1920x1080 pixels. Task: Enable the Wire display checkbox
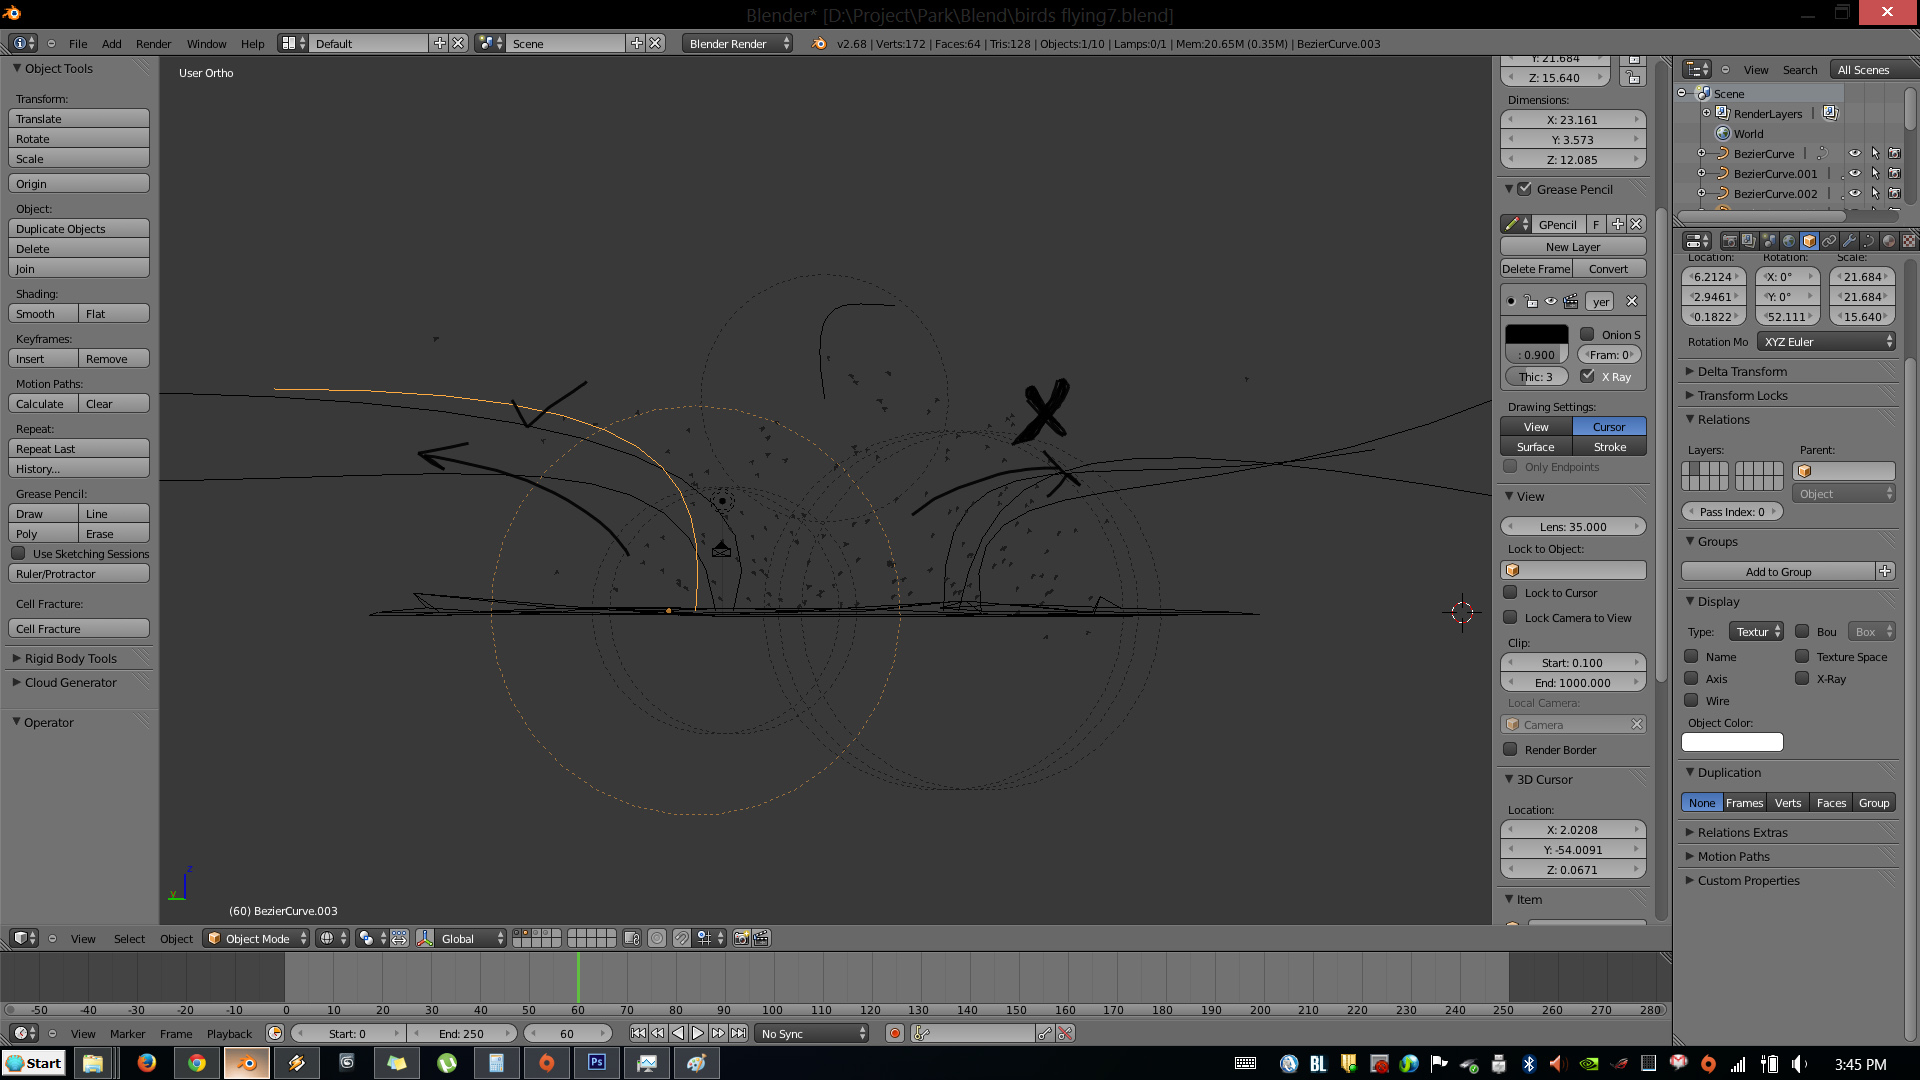point(1691,700)
